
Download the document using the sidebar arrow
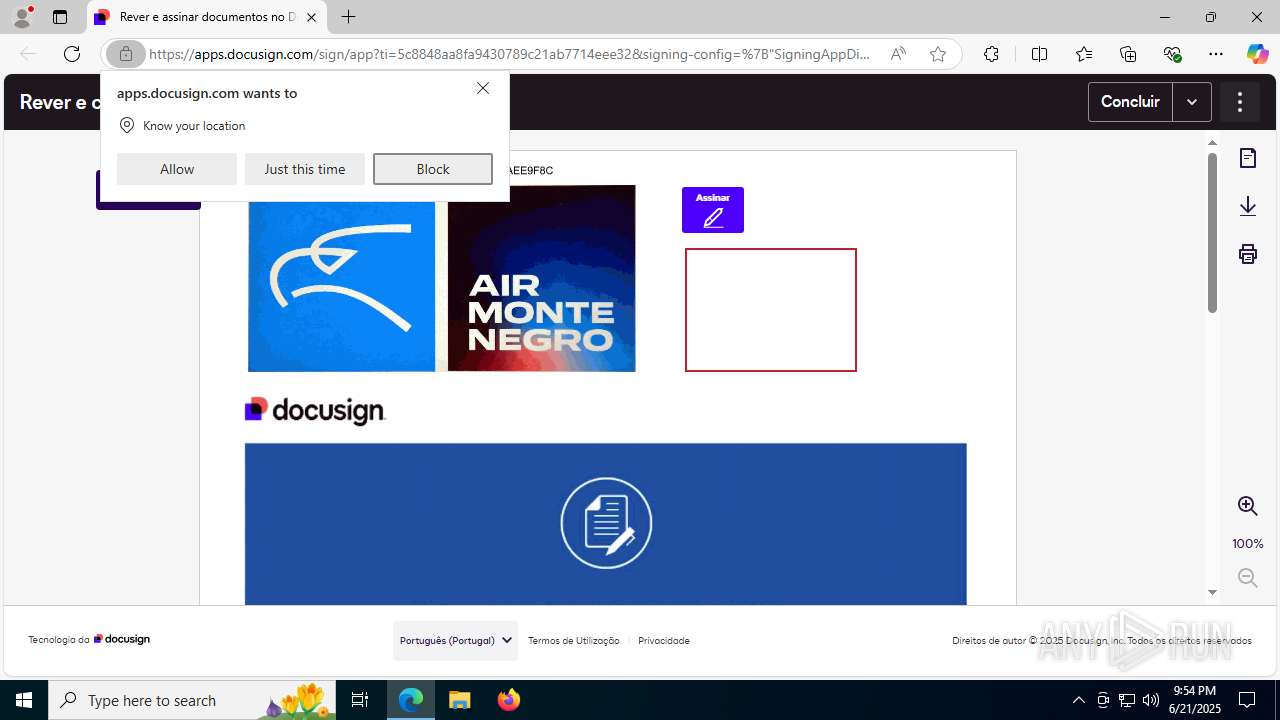(x=1248, y=206)
